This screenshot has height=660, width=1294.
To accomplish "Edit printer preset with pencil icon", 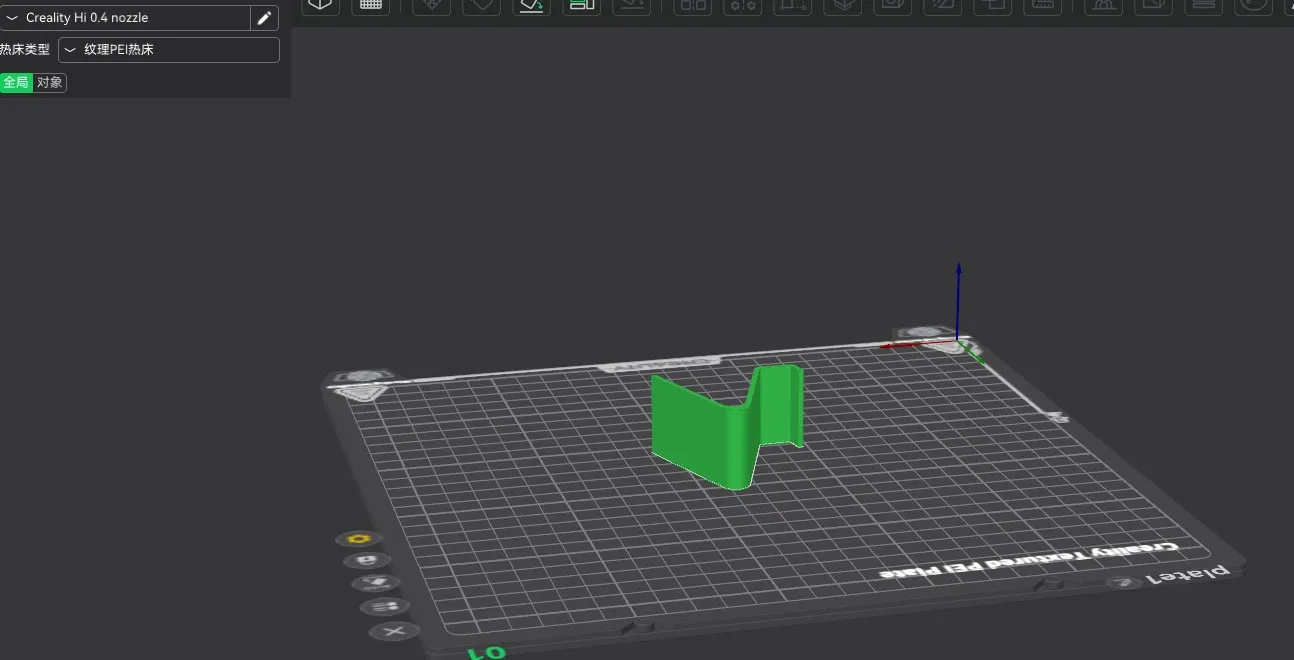I will tap(264, 18).
